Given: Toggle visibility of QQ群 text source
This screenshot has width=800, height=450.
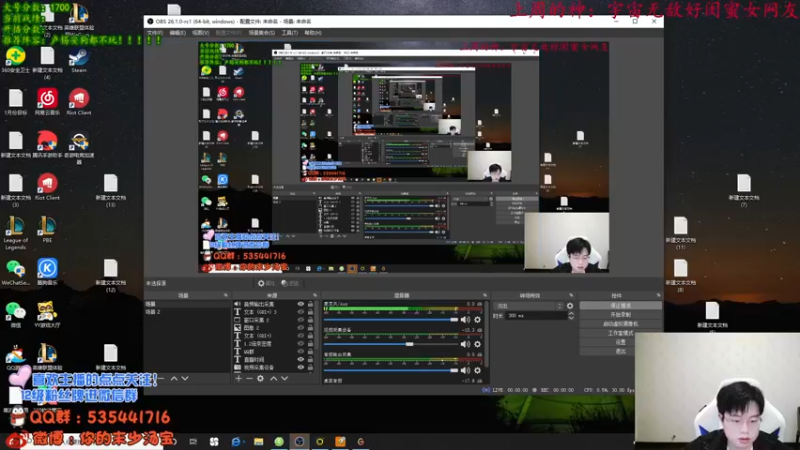Looking at the screenshot, I should click(x=301, y=352).
